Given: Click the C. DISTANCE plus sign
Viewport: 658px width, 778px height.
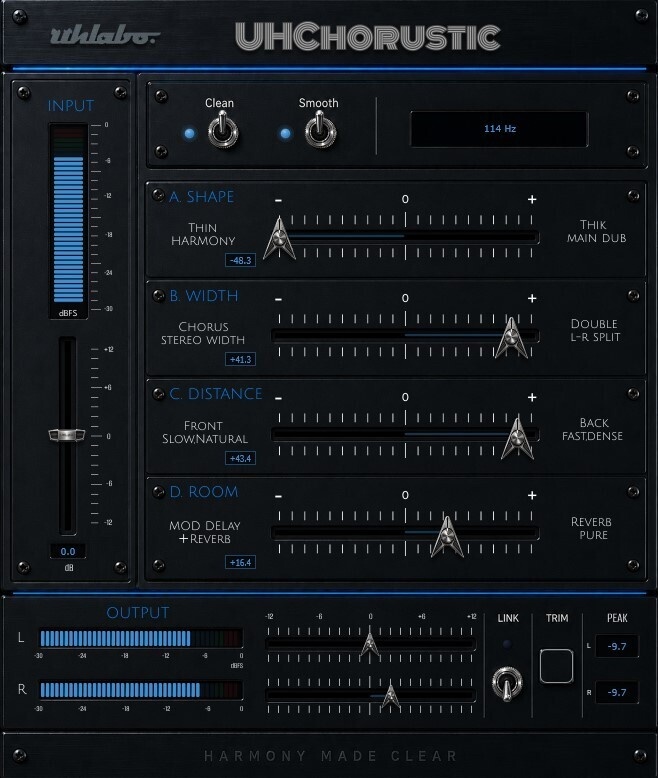Looking at the screenshot, I should click(x=532, y=397).
